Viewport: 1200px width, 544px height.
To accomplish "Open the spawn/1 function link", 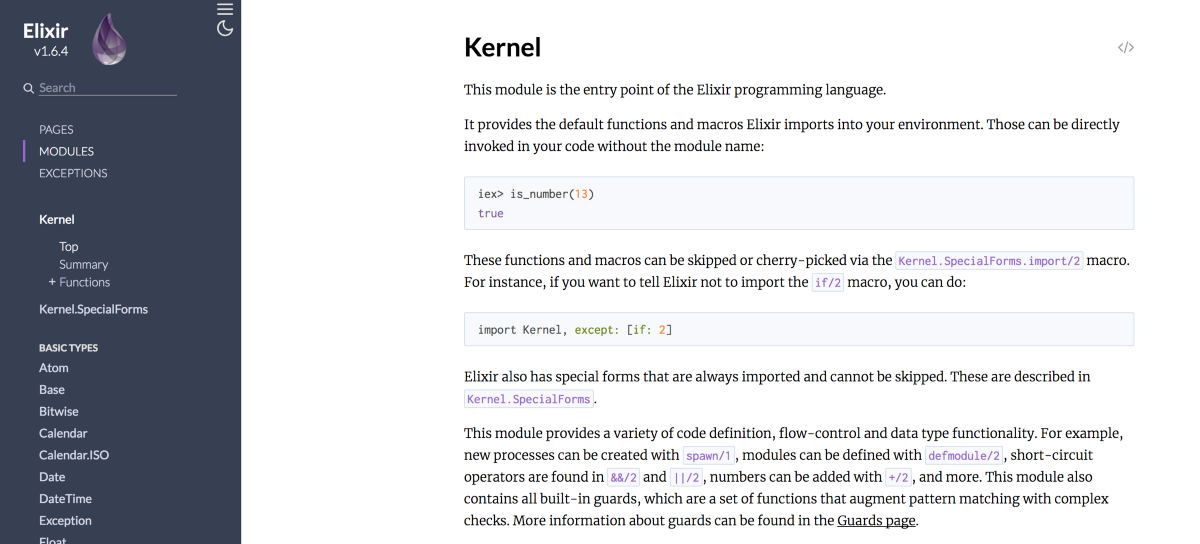I will [x=708, y=455].
